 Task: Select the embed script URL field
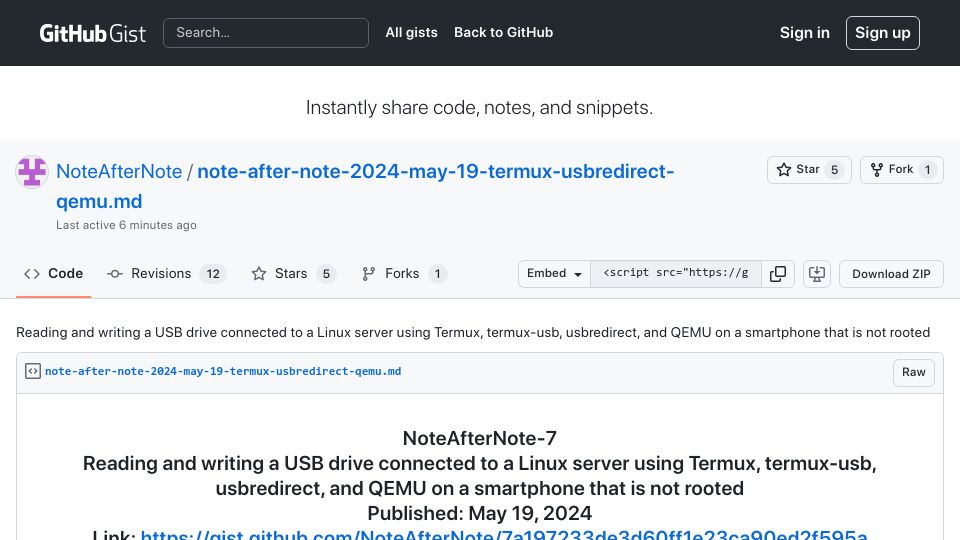(x=676, y=274)
